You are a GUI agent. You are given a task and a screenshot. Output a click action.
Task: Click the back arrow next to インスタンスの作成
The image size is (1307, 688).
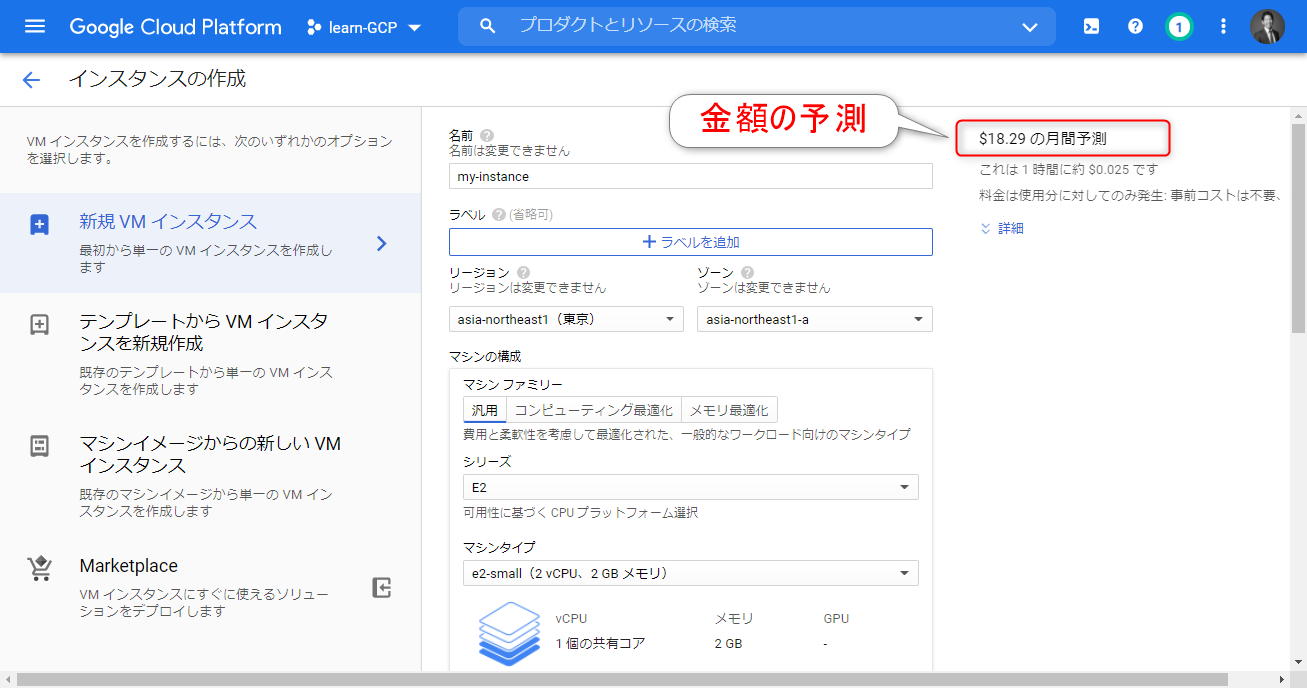coord(31,80)
